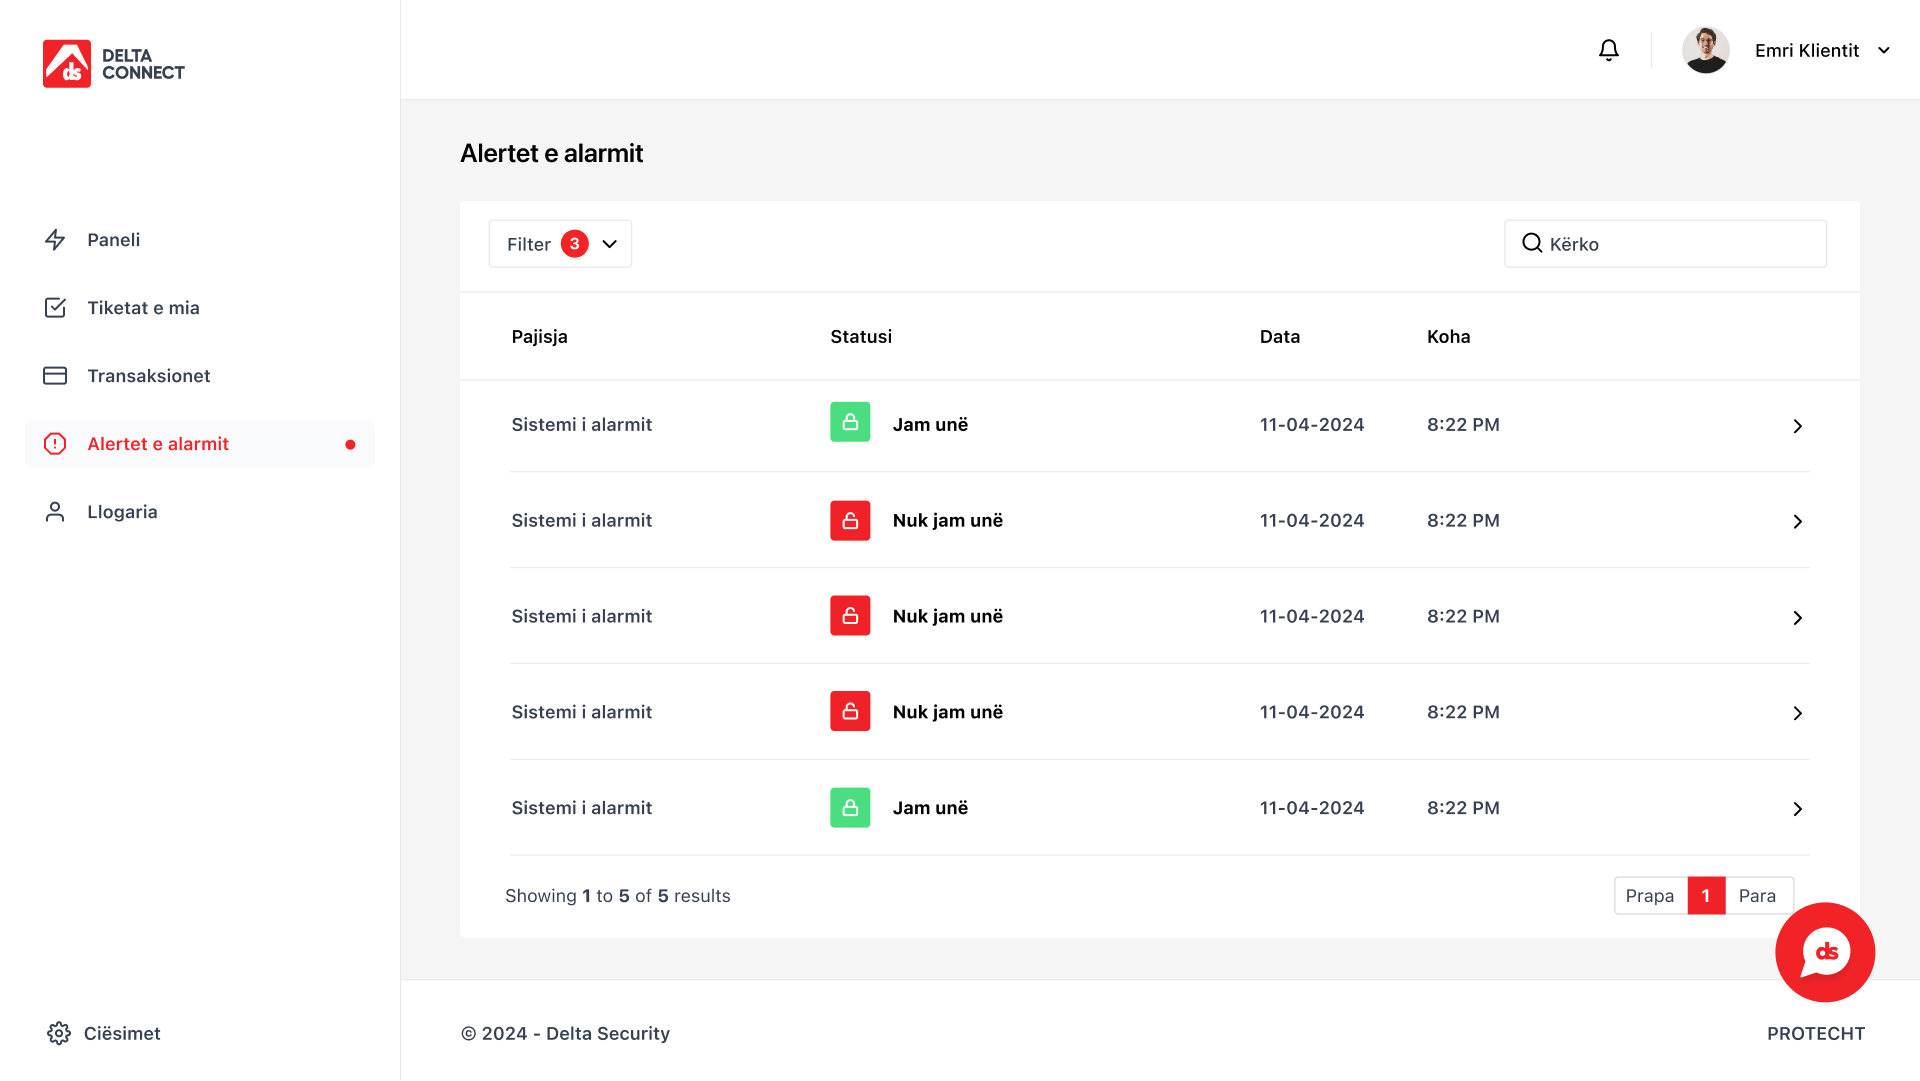Click the Tiketat checkbox icon

(x=55, y=308)
